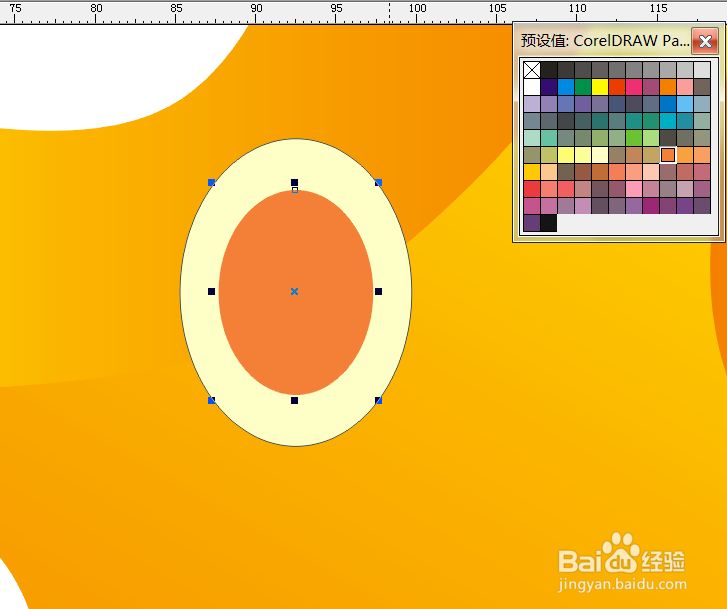Screen dimensions: 727x609
Task: Select the bright lime green swatch
Action: point(634,138)
